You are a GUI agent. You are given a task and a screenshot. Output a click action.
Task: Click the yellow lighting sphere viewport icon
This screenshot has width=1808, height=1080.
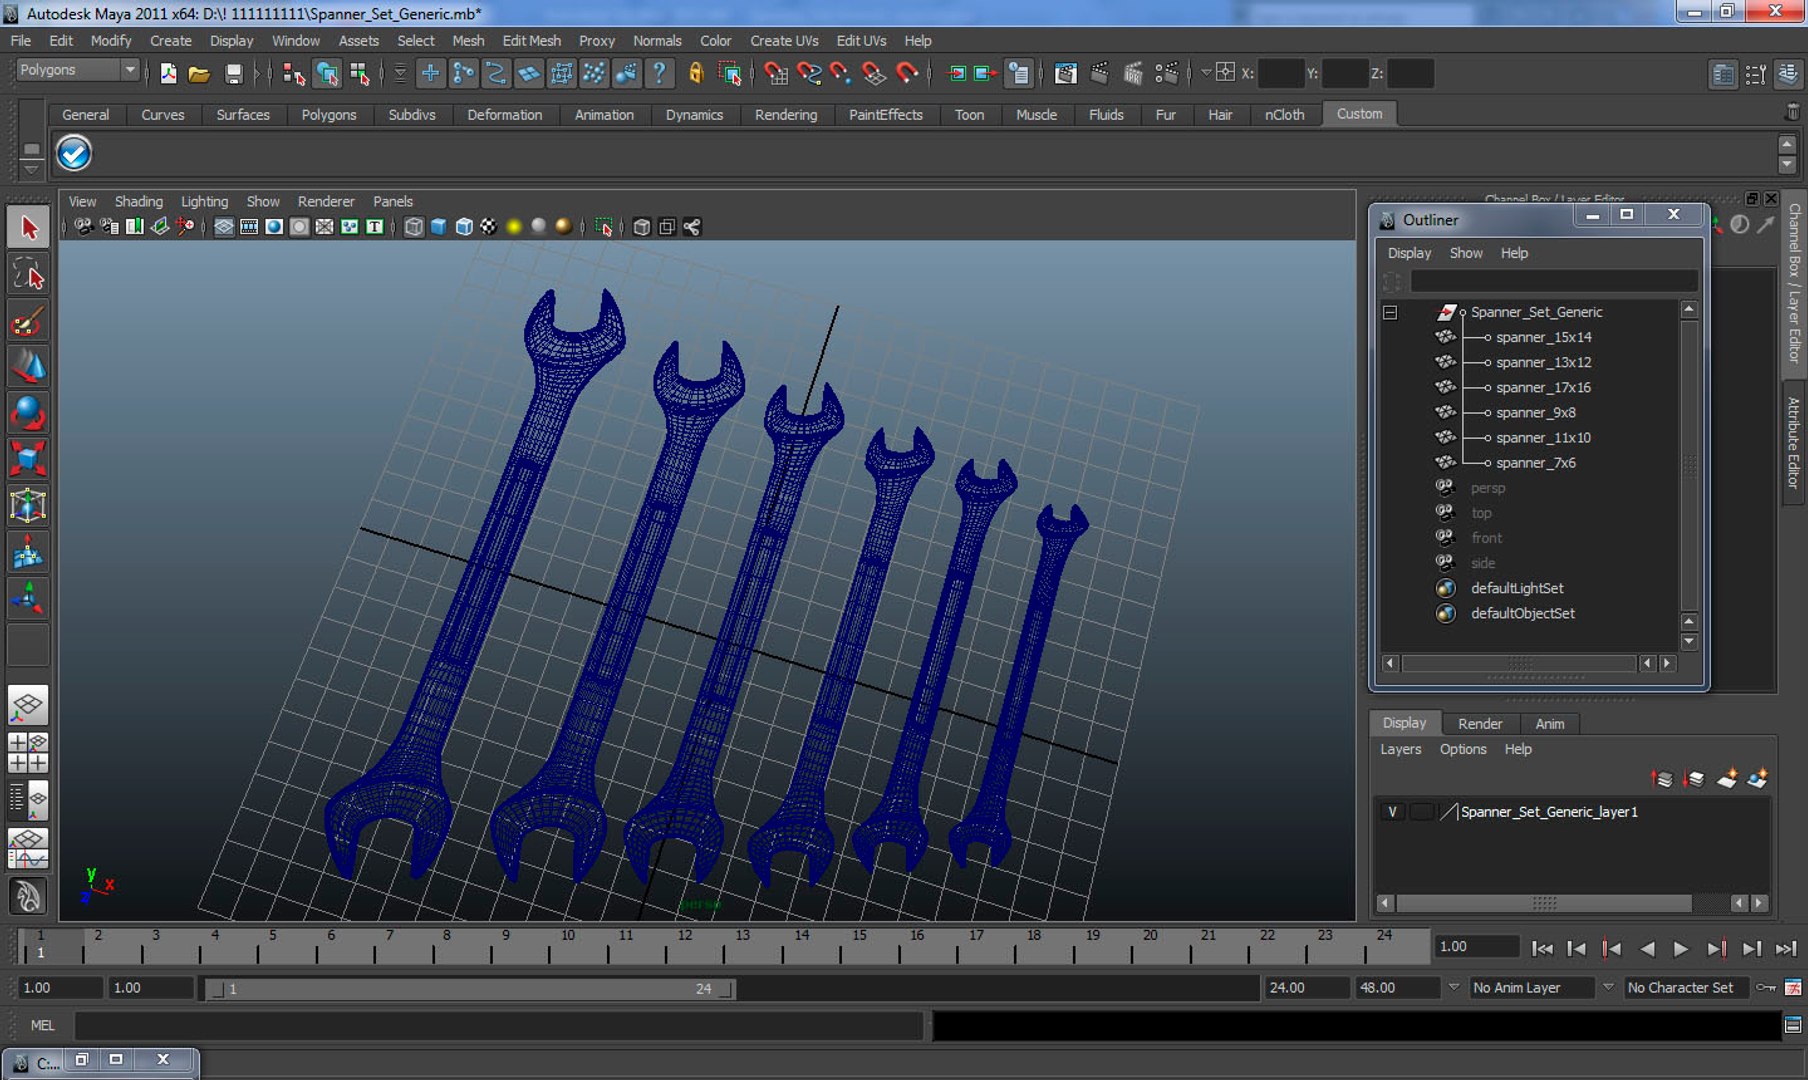[x=514, y=227]
